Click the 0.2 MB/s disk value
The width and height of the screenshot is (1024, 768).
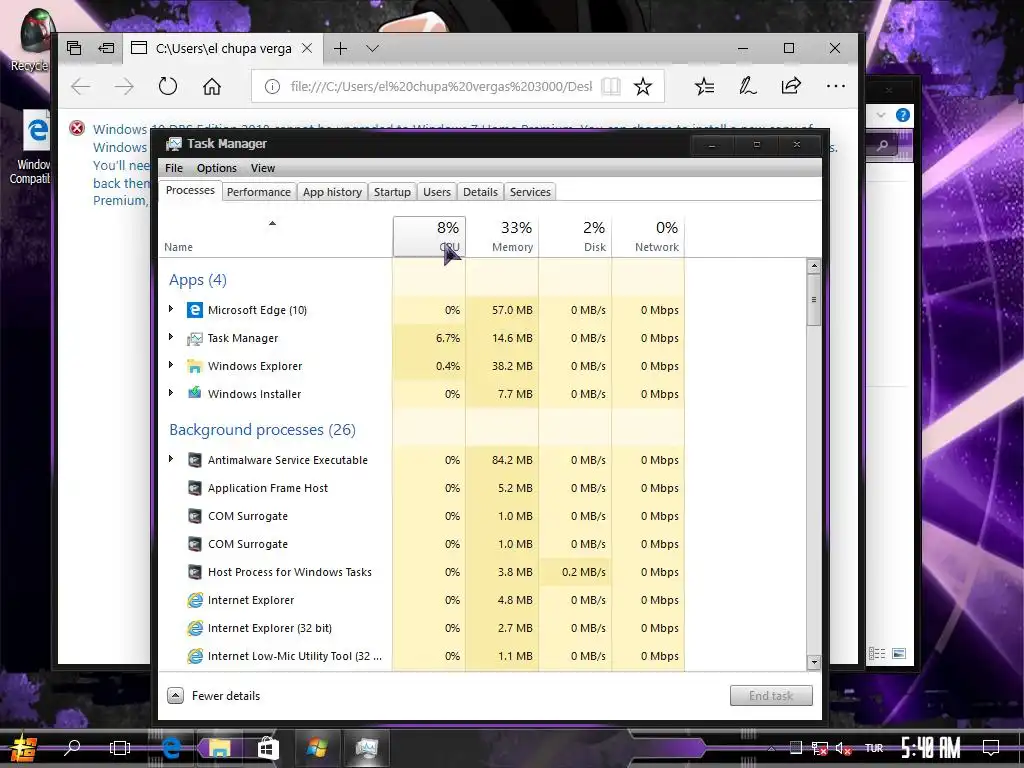(x=584, y=572)
